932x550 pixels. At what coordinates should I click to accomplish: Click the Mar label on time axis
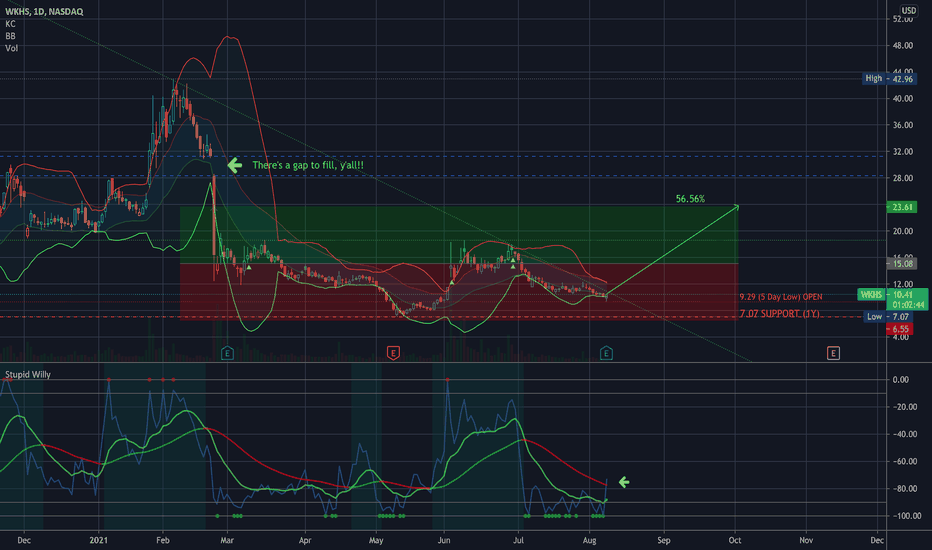227,540
